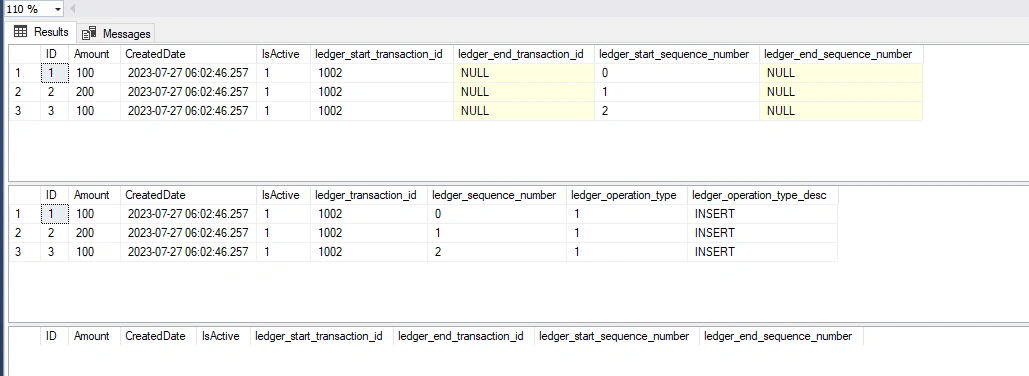
Task: Select ledger_sequence_number value 2 in middle grid
Action: [497, 252]
